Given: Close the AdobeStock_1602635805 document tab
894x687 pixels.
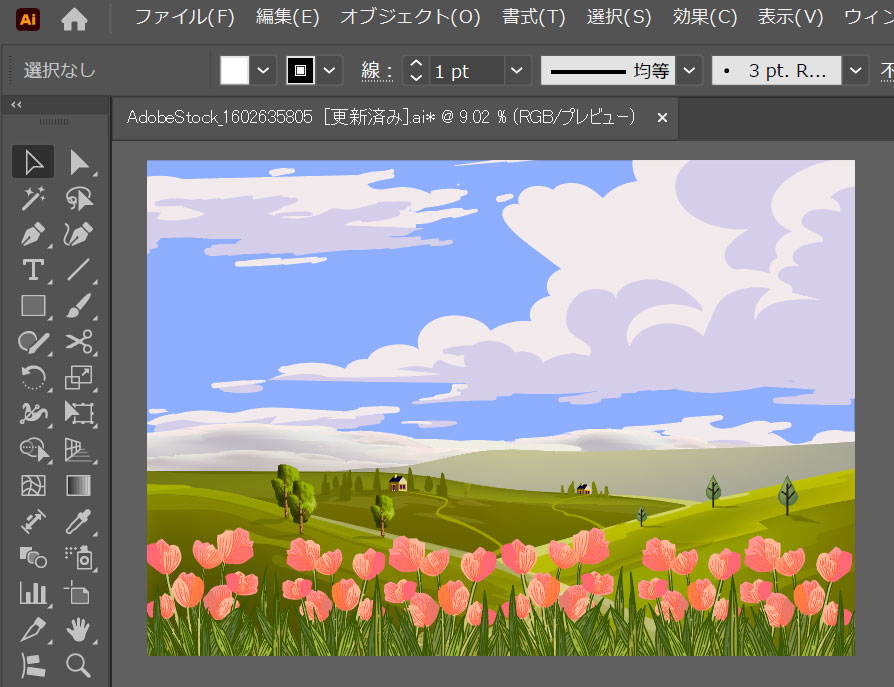Looking at the screenshot, I should click(x=661, y=117).
